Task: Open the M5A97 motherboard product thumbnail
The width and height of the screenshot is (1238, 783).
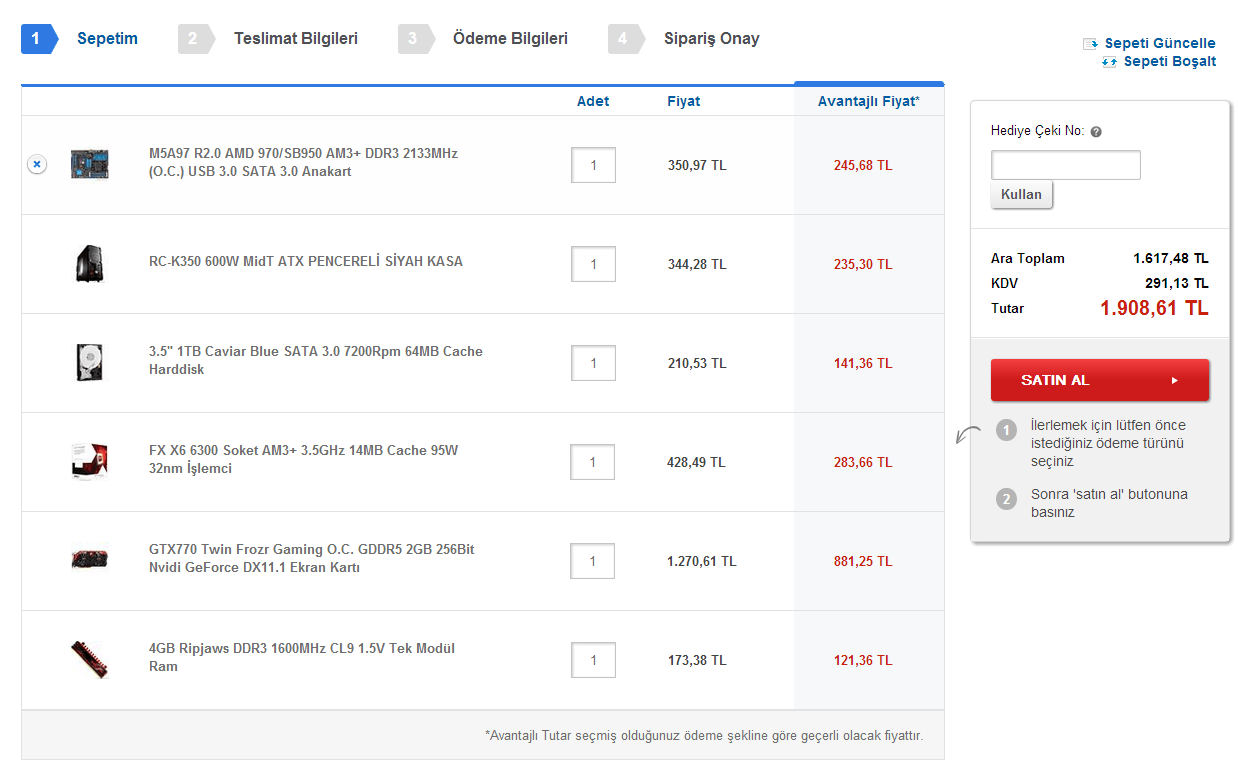Action: (x=89, y=164)
